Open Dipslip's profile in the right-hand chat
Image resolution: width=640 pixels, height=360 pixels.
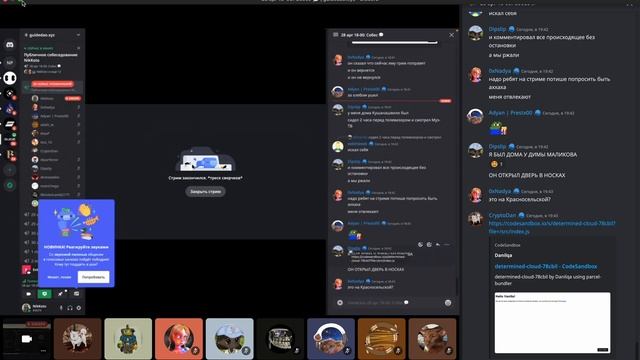click(x=497, y=29)
